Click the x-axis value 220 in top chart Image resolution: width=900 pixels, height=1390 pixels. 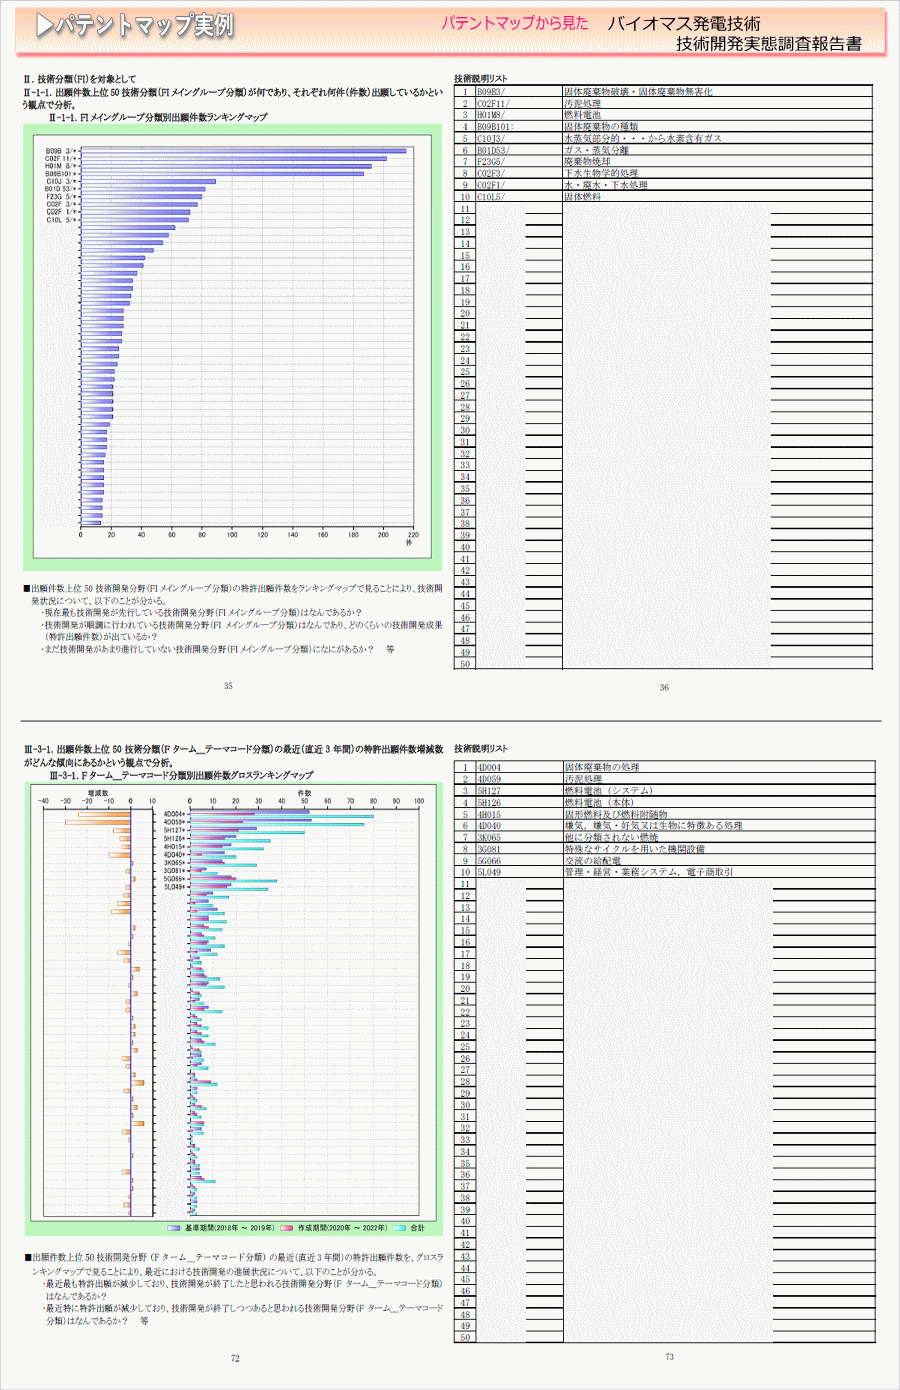413,535
